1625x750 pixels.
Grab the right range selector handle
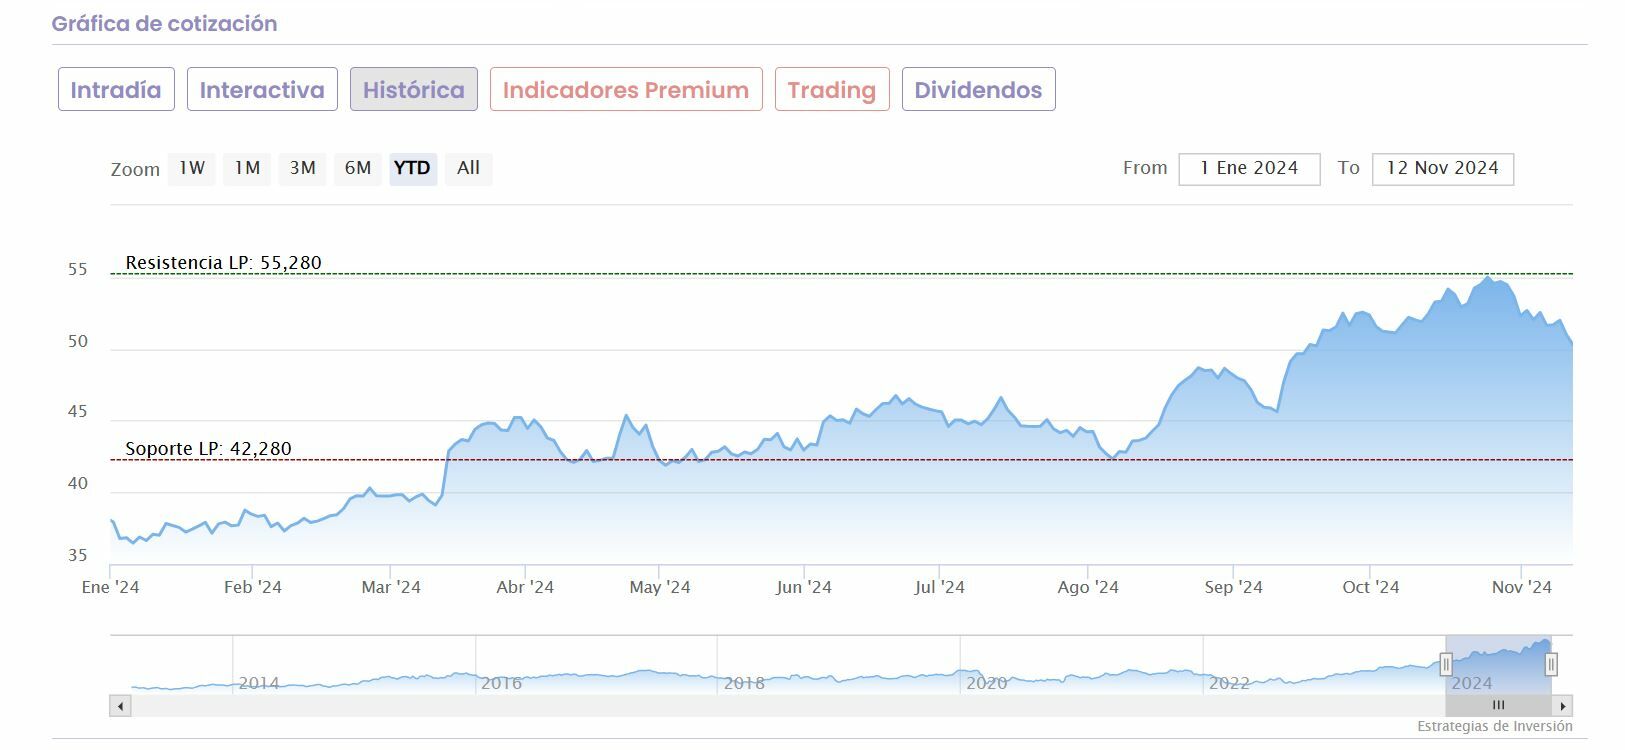(x=1551, y=664)
